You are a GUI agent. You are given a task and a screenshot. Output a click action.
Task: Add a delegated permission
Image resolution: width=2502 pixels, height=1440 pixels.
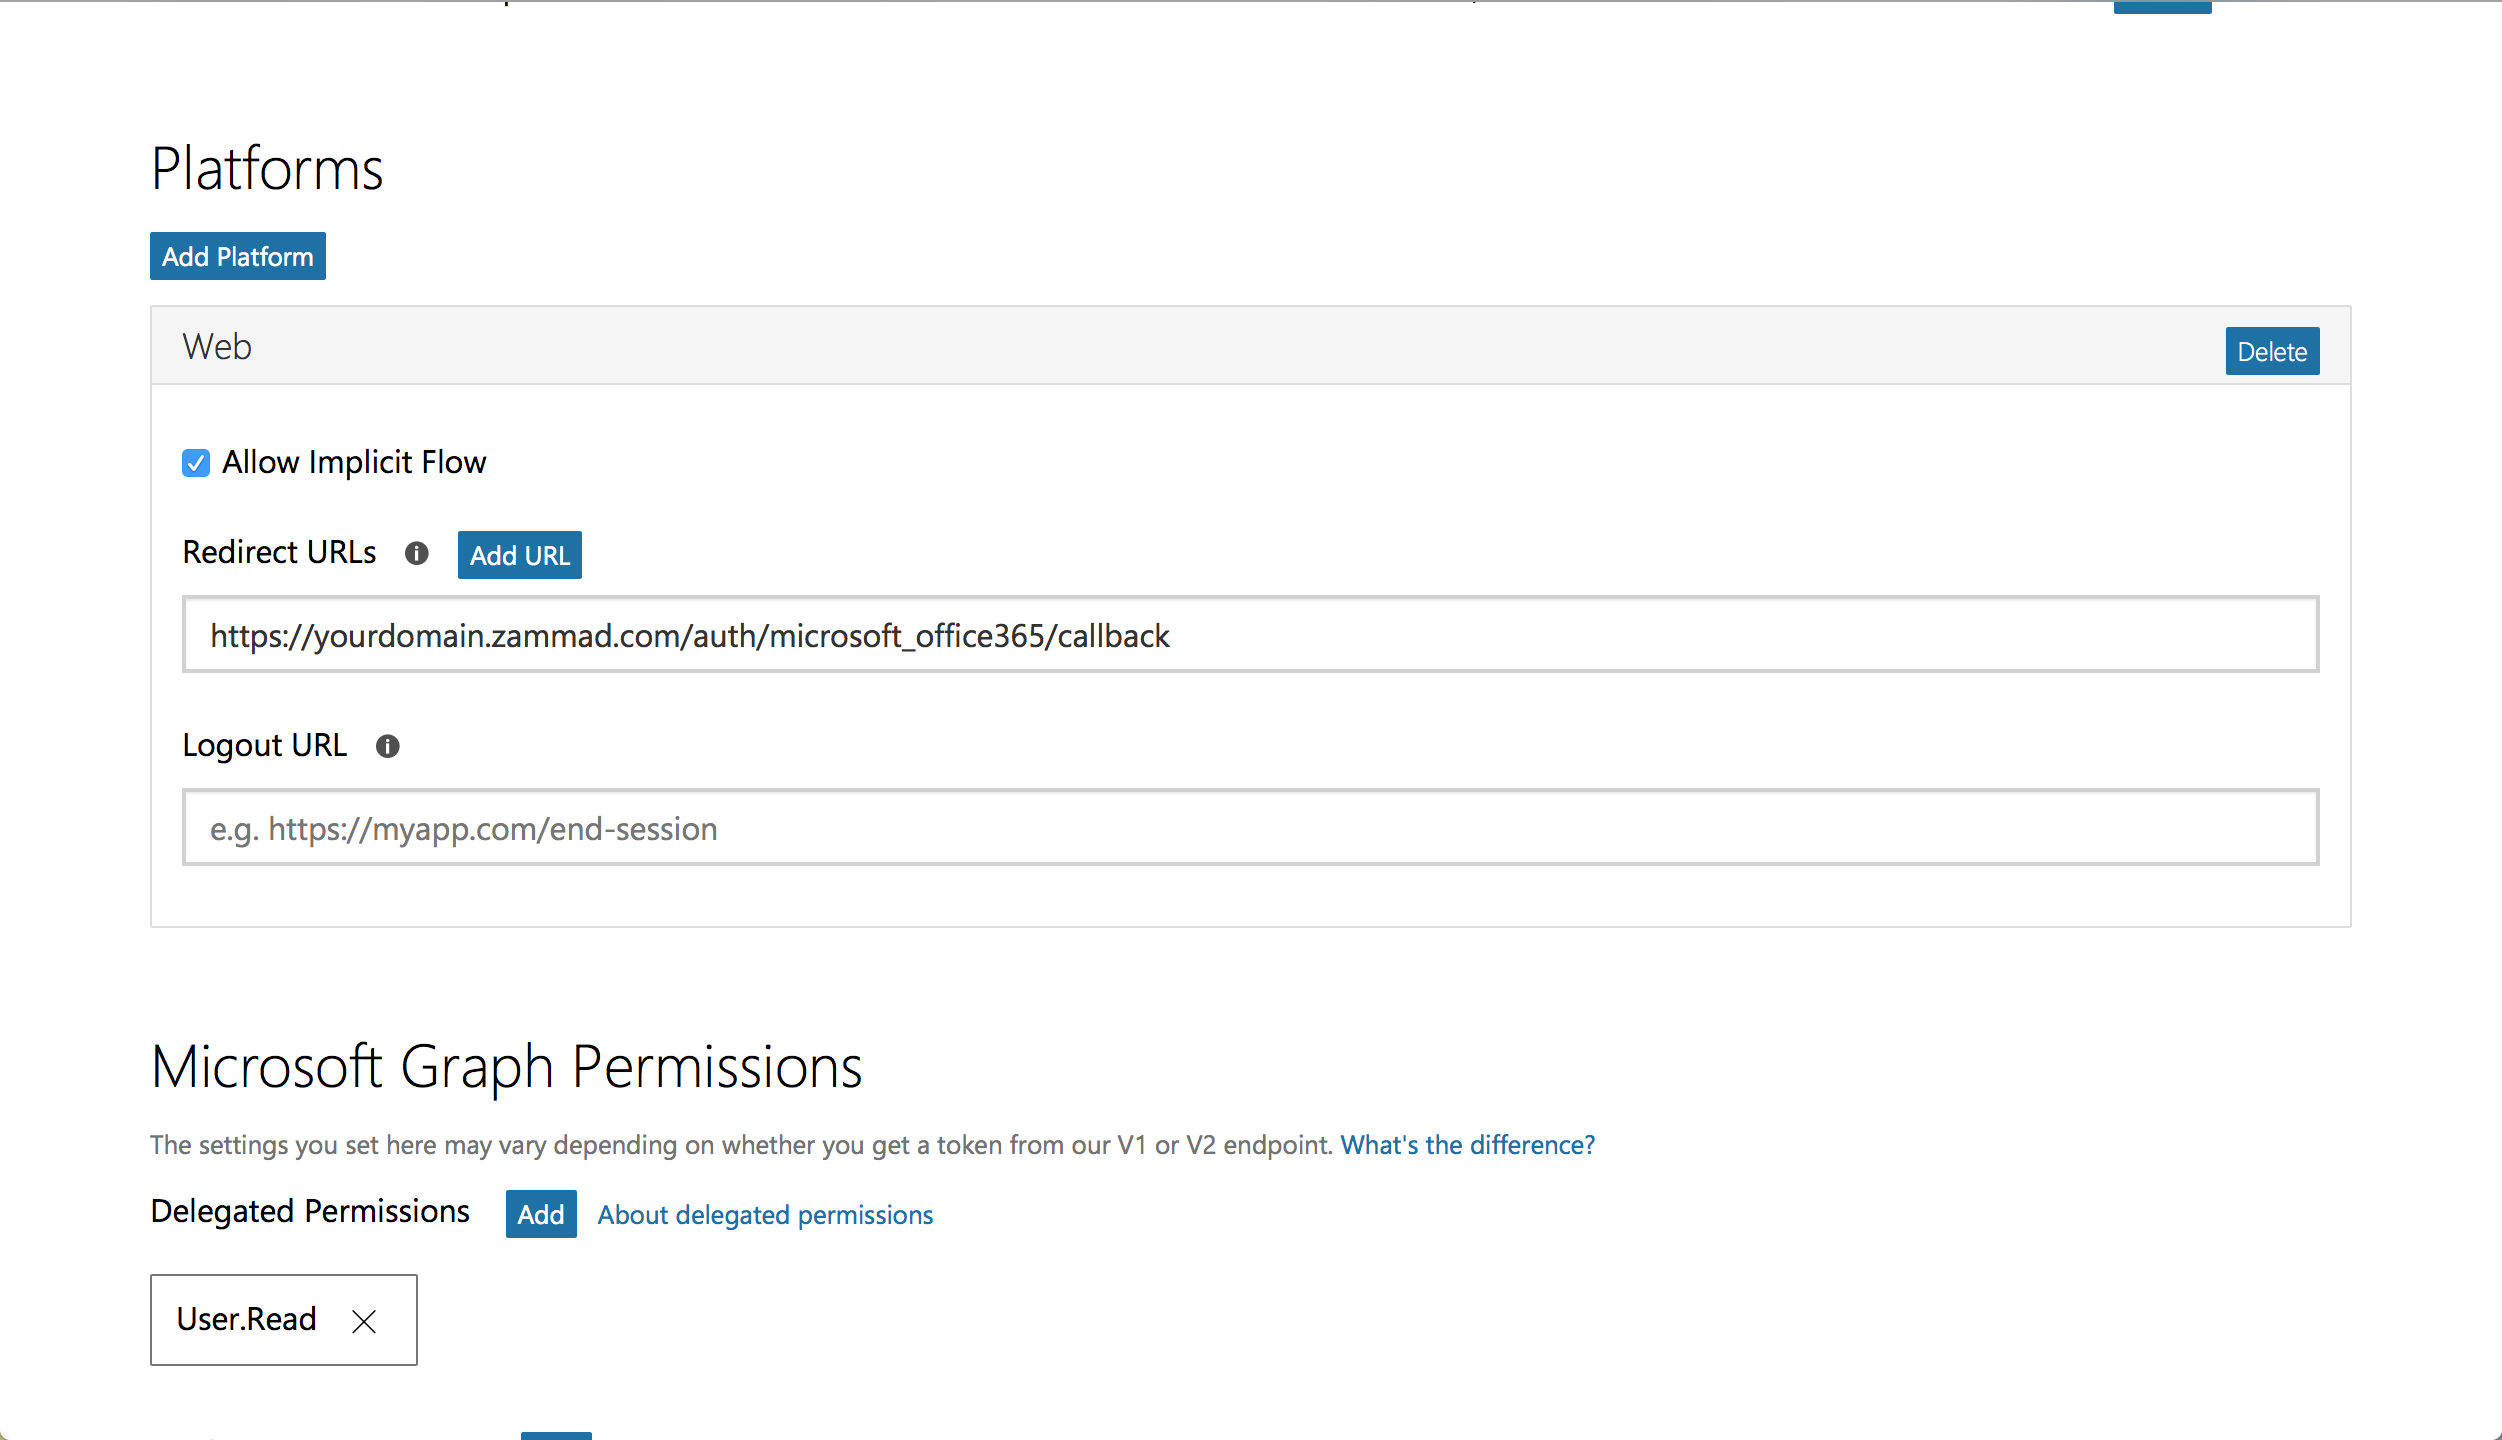(x=541, y=1214)
